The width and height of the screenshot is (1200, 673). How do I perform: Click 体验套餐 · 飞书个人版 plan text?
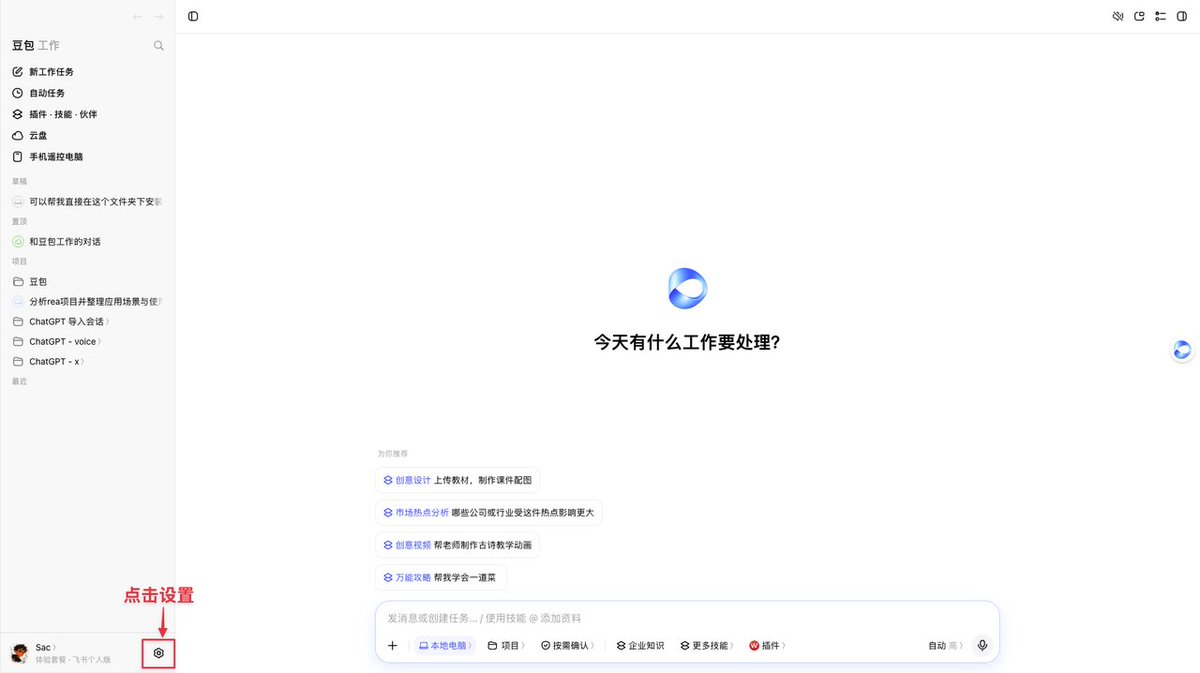[x=73, y=660]
